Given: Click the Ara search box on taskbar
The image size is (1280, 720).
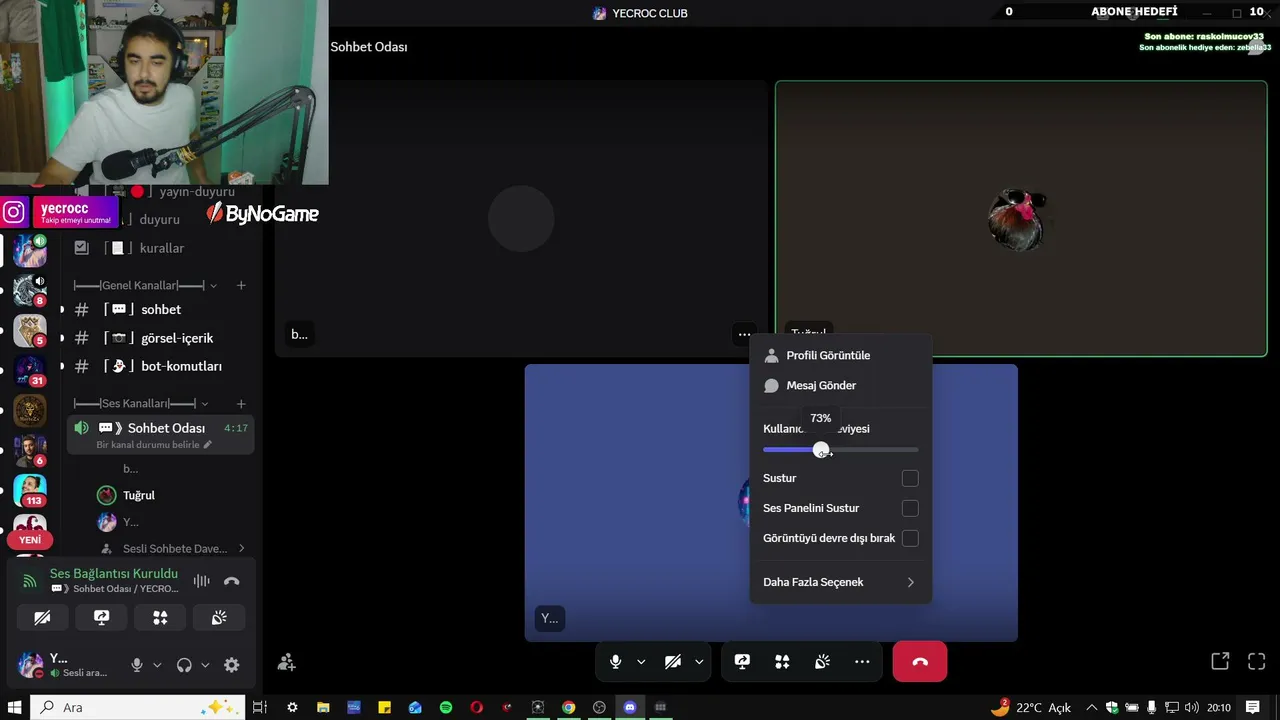Looking at the screenshot, I should pos(138,707).
